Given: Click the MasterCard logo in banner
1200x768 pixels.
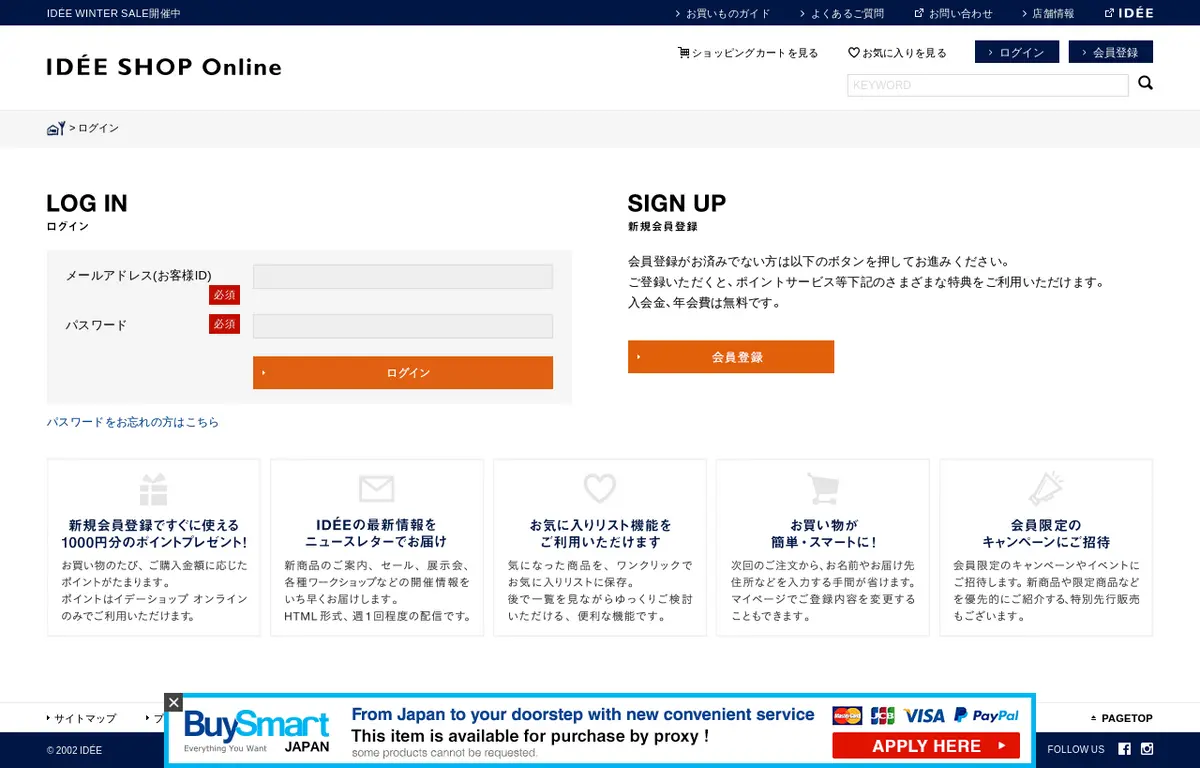Looking at the screenshot, I should [x=848, y=715].
